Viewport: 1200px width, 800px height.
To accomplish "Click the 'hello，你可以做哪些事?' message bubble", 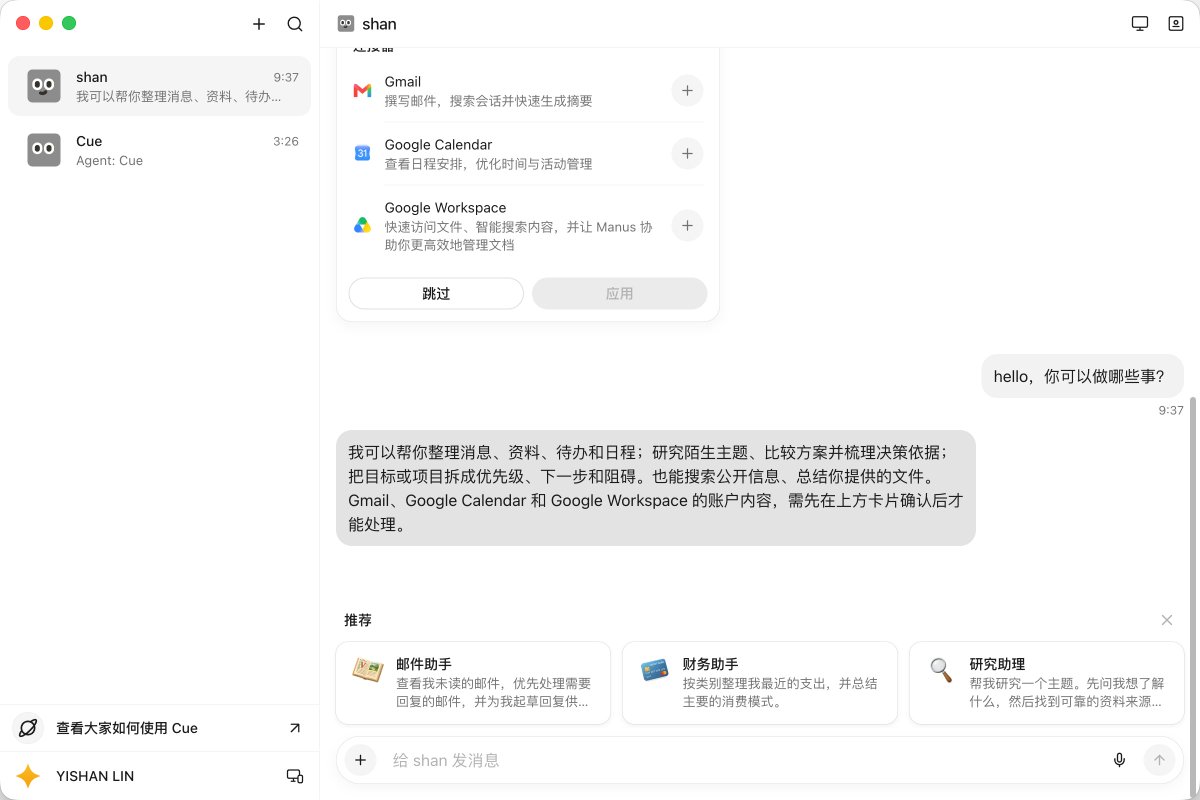I will [x=1082, y=376].
